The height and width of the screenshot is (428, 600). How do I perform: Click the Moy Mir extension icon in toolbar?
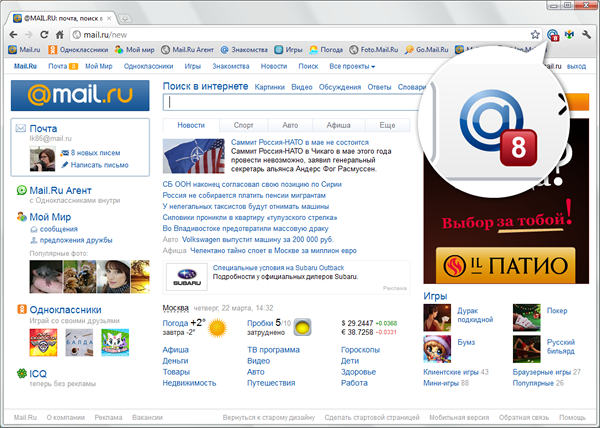click(x=570, y=35)
